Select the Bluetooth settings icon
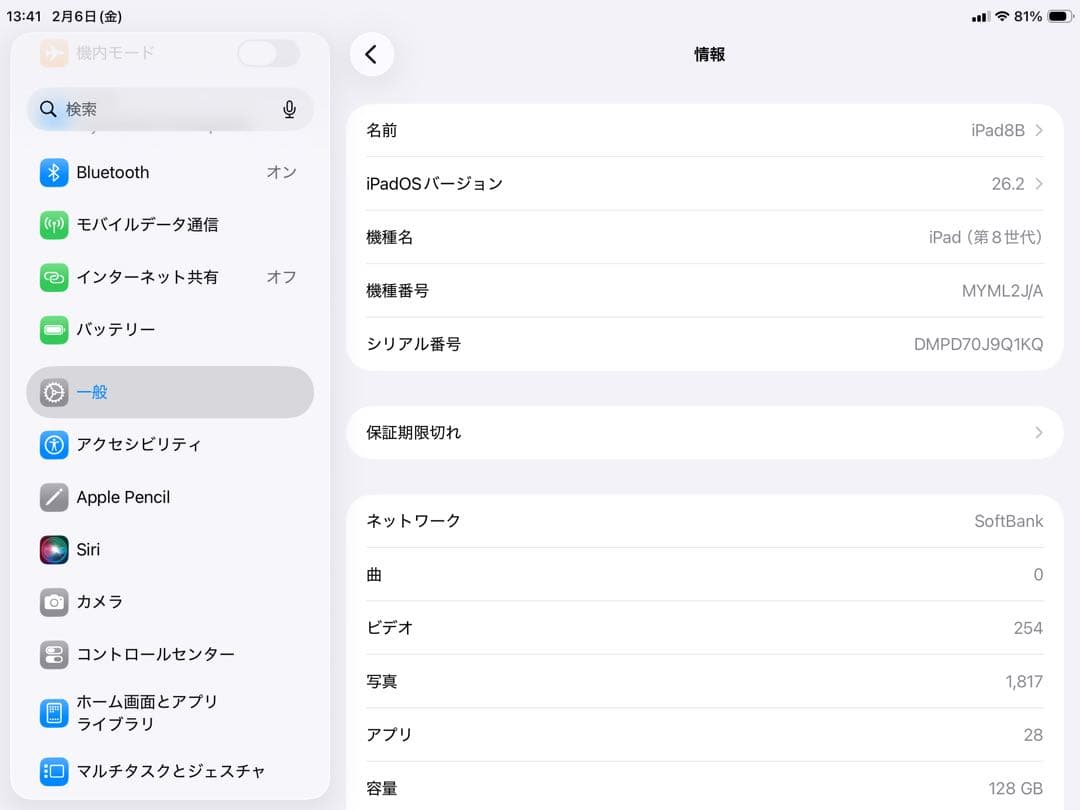 pyautogui.click(x=53, y=172)
